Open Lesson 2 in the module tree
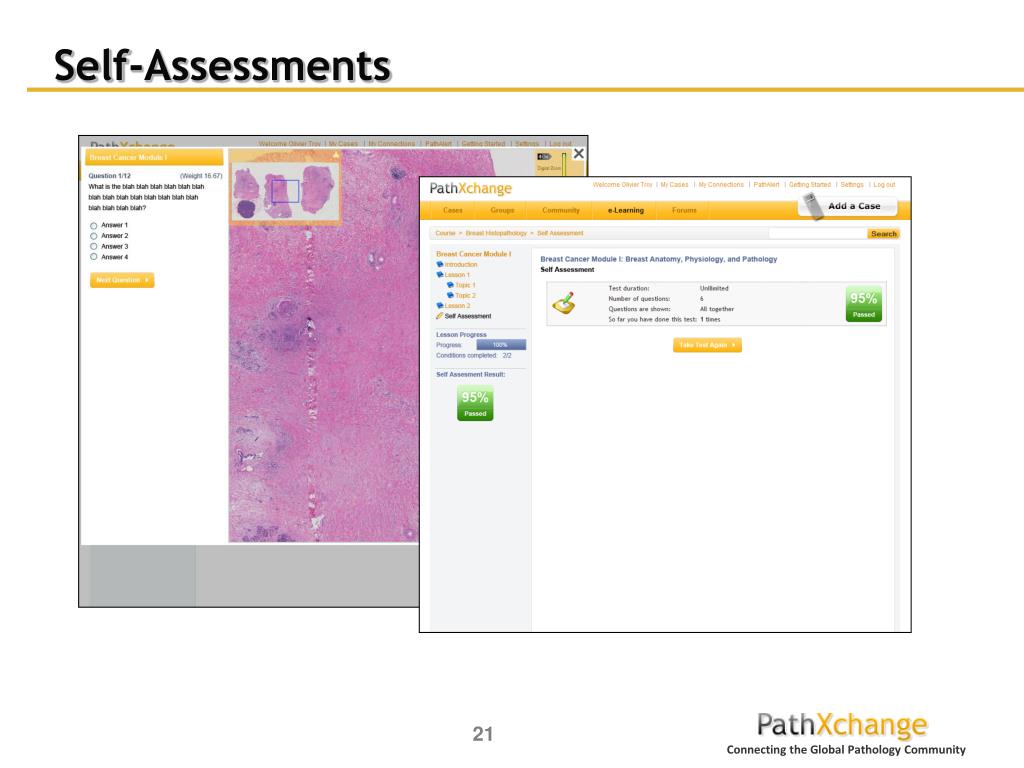The image size is (1024, 768). click(457, 306)
